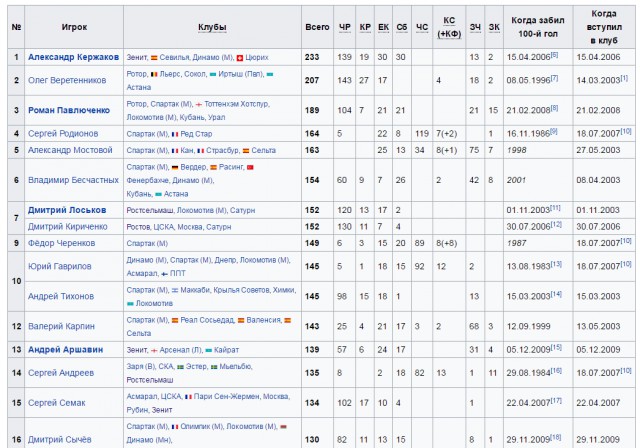
Task: Open Владимир Бесчастных player link
Action: 73,180
